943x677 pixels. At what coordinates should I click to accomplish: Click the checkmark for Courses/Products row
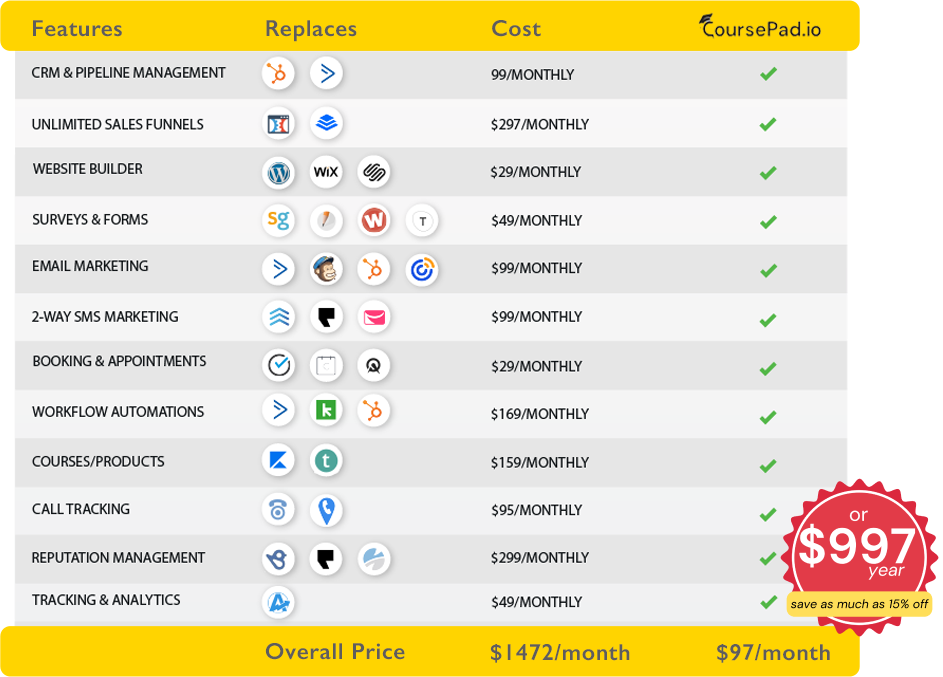(768, 465)
